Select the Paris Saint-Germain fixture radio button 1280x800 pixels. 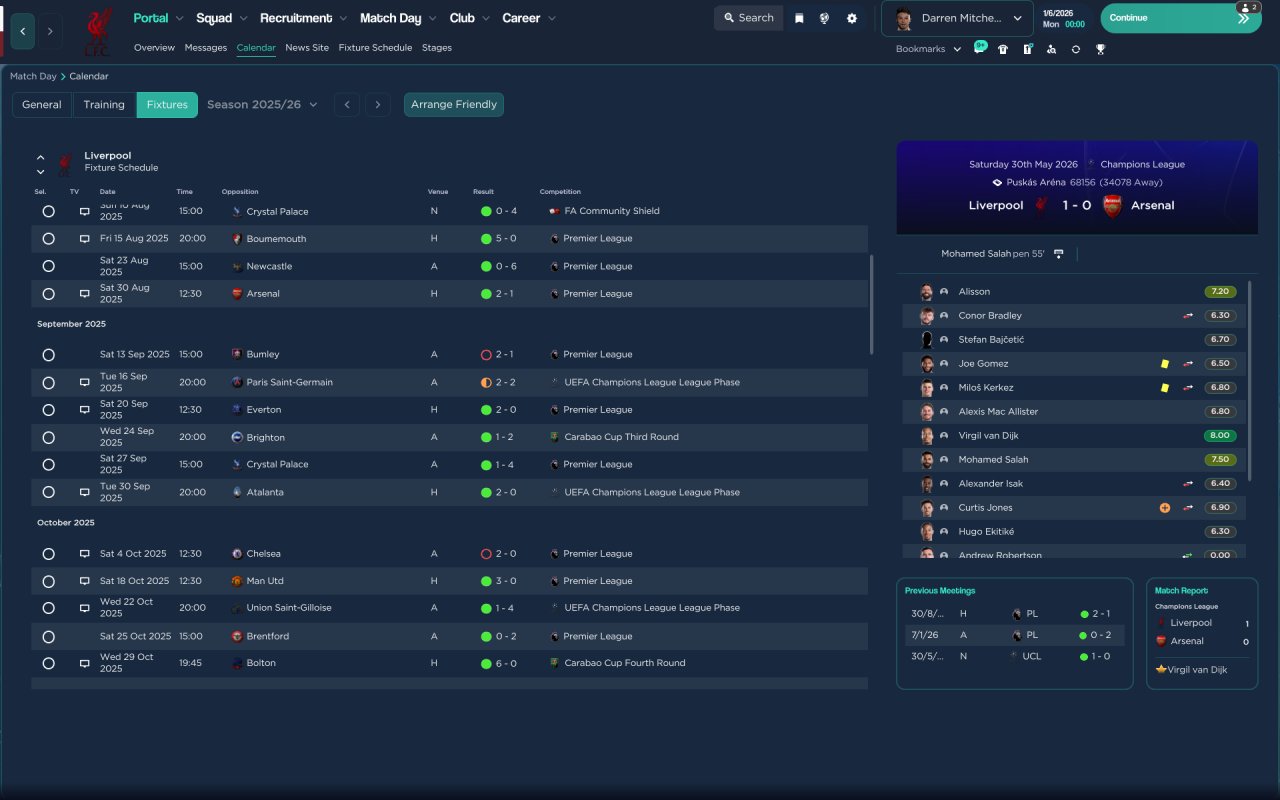[x=48, y=382]
